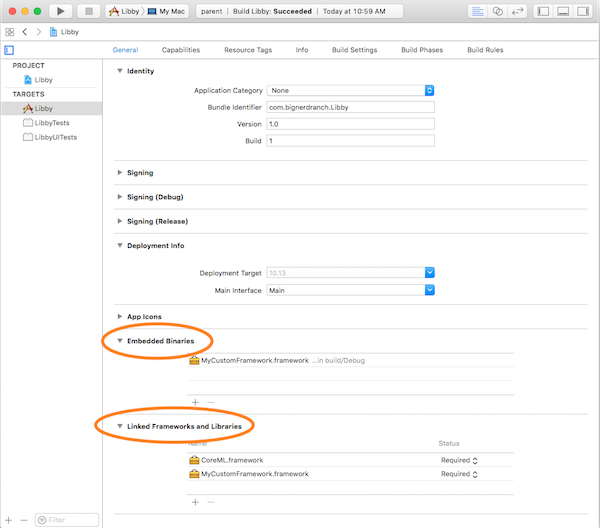Image resolution: width=600 pixels, height=528 pixels.
Task: Choose the Libby scheme selector
Action: pos(124,11)
